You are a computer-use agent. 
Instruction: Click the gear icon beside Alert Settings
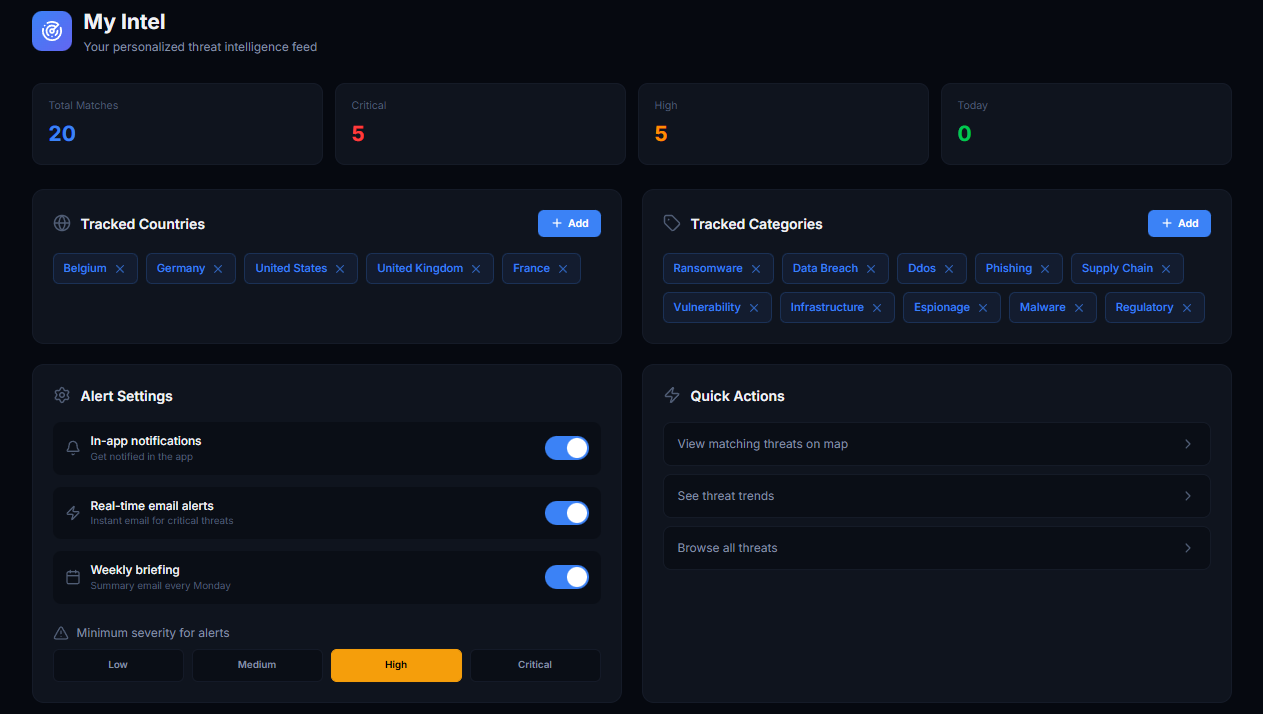coord(62,395)
